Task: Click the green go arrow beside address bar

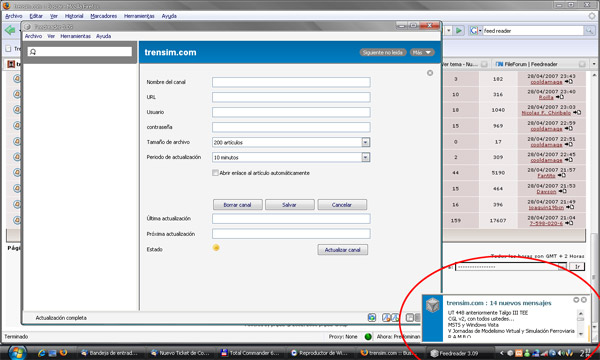Action: 459,31
